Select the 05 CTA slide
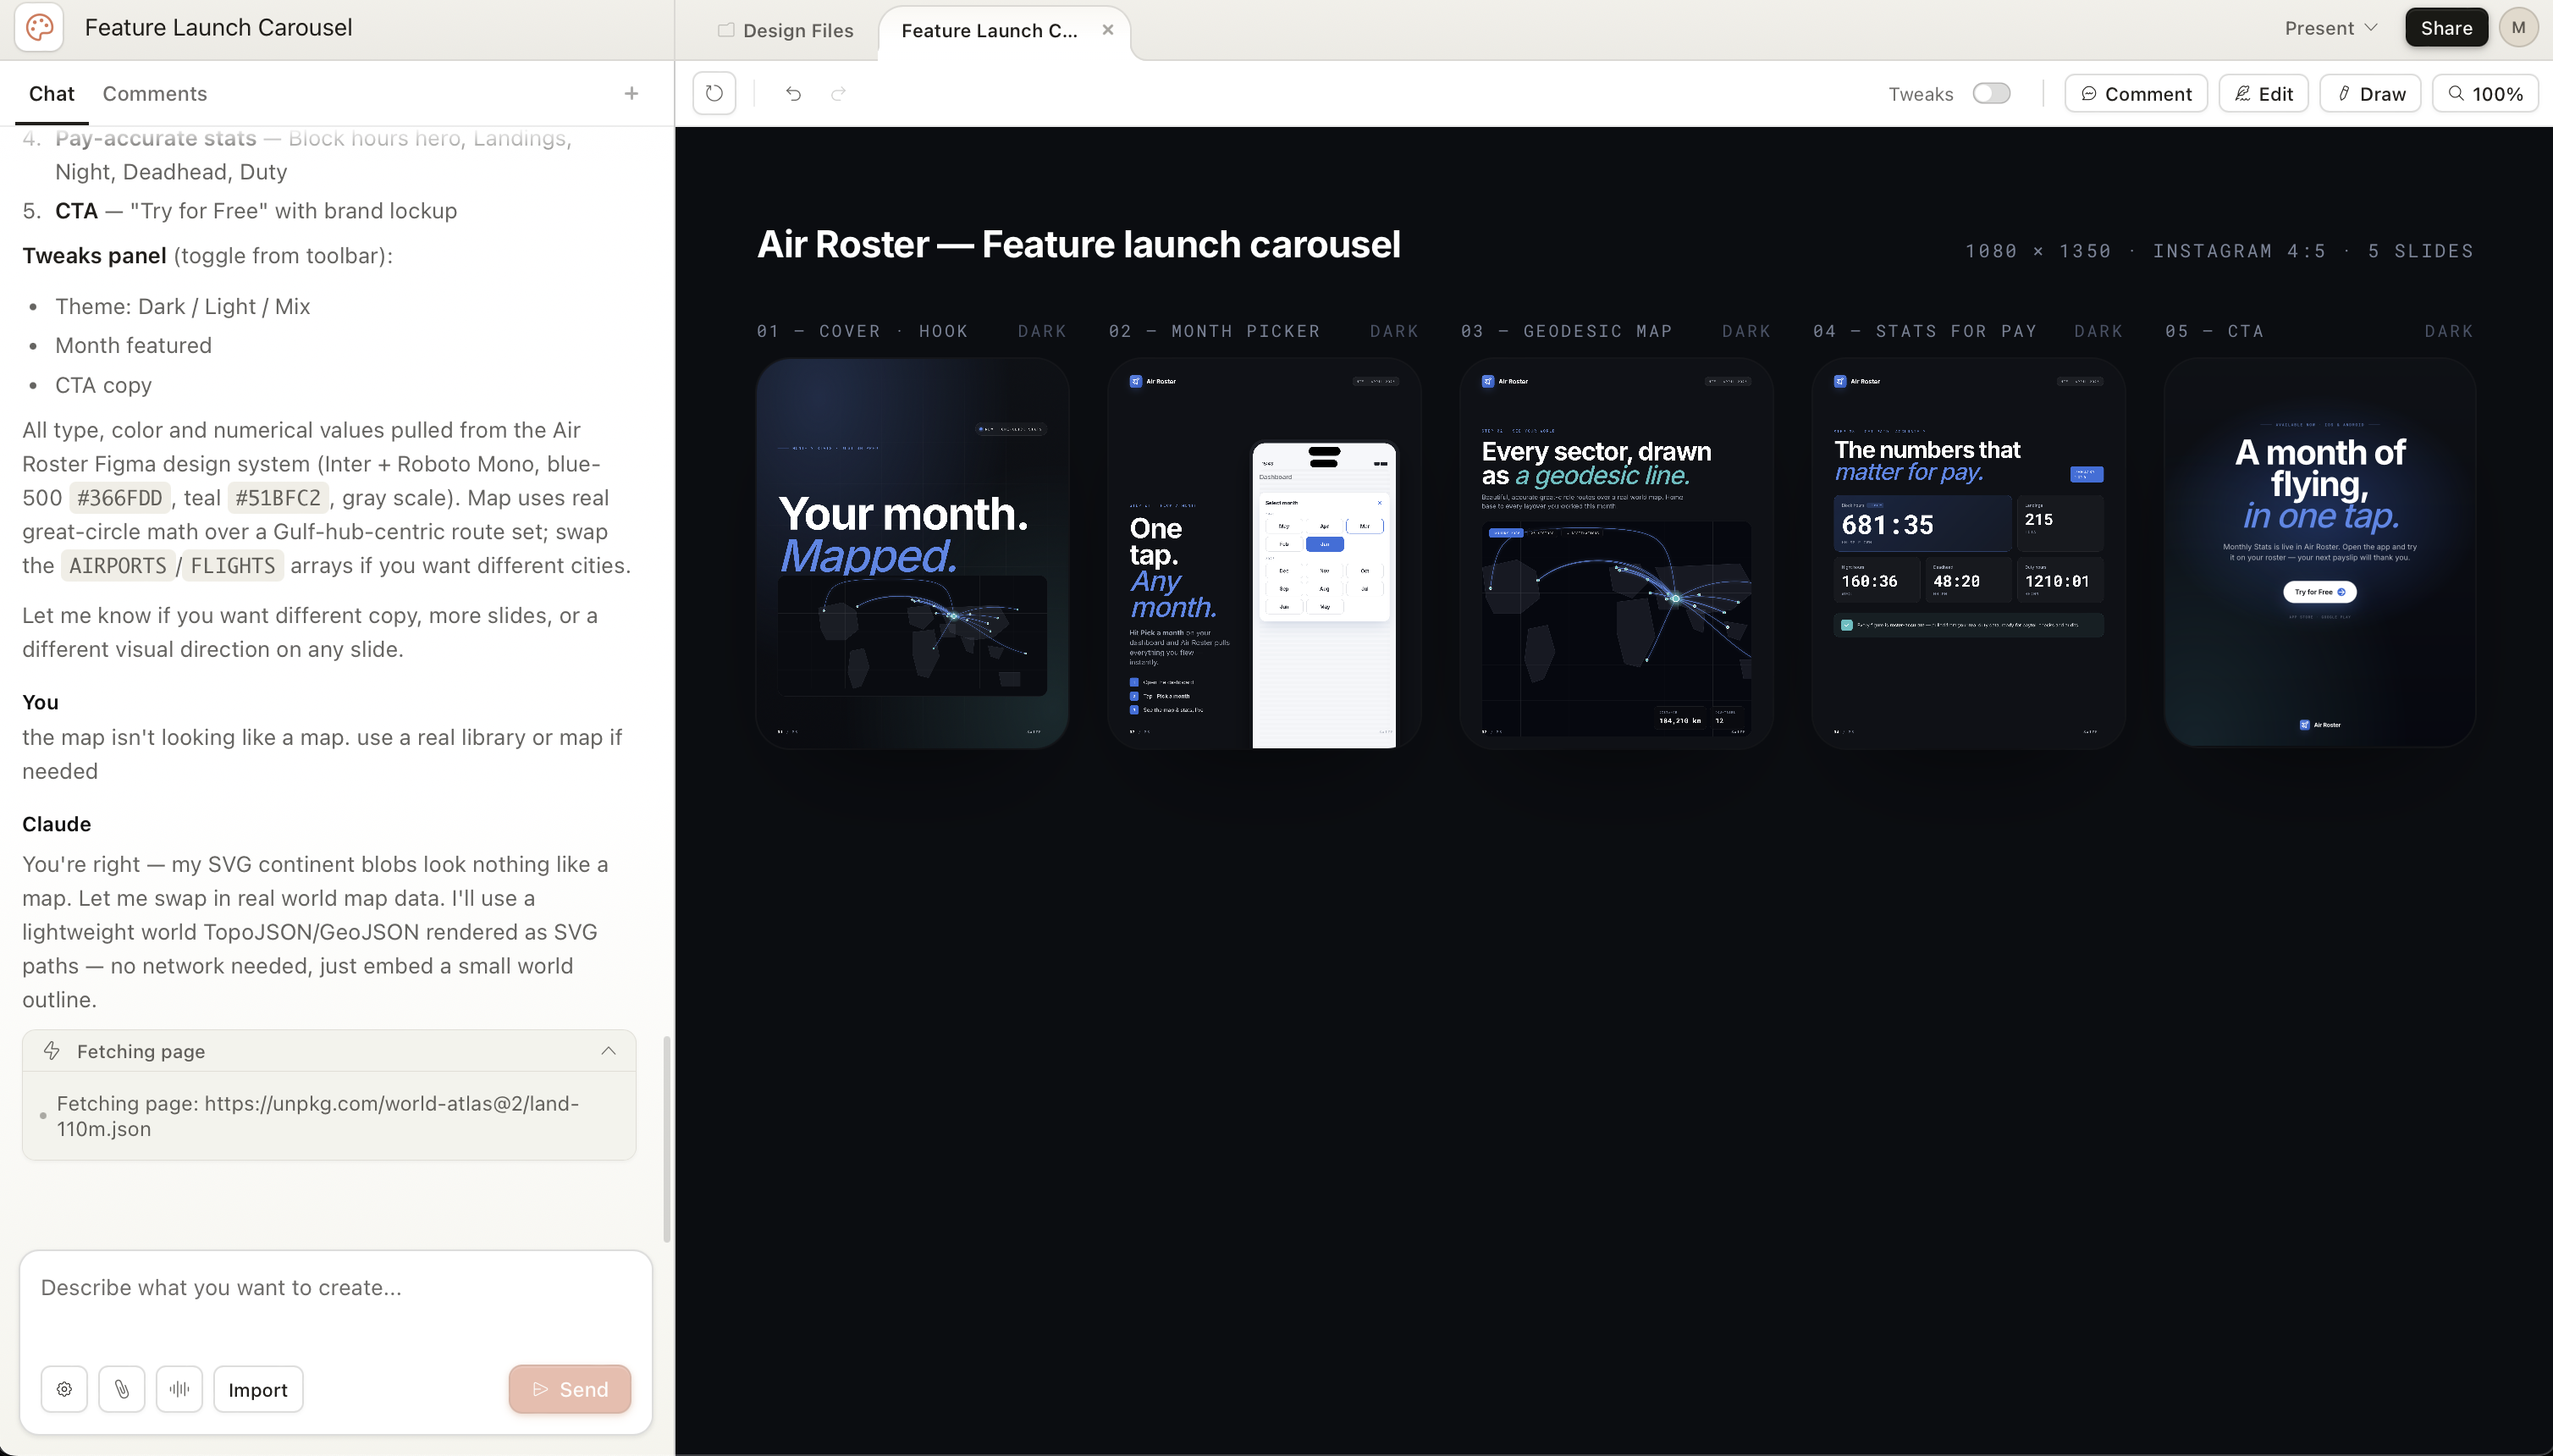The height and width of the screenshot is (1456, 2553). 2320,553
